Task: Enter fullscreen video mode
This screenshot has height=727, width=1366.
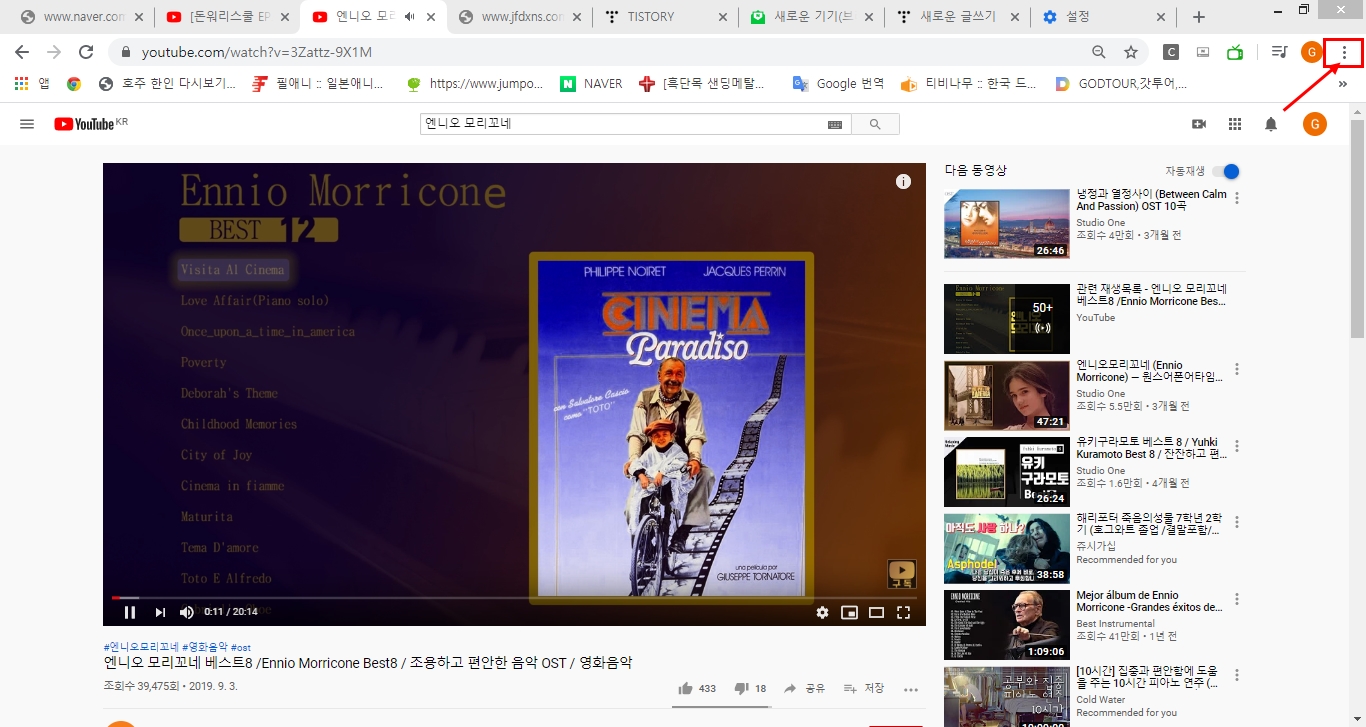Action: 904,612
